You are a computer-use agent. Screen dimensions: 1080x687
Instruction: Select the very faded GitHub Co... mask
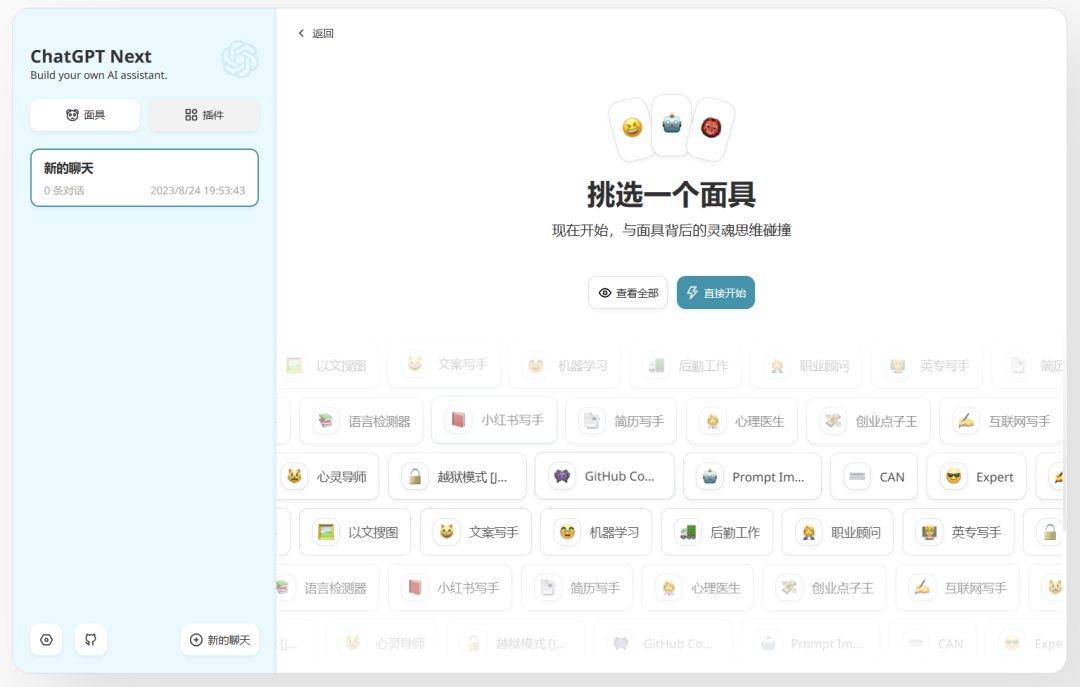point(663,644)
